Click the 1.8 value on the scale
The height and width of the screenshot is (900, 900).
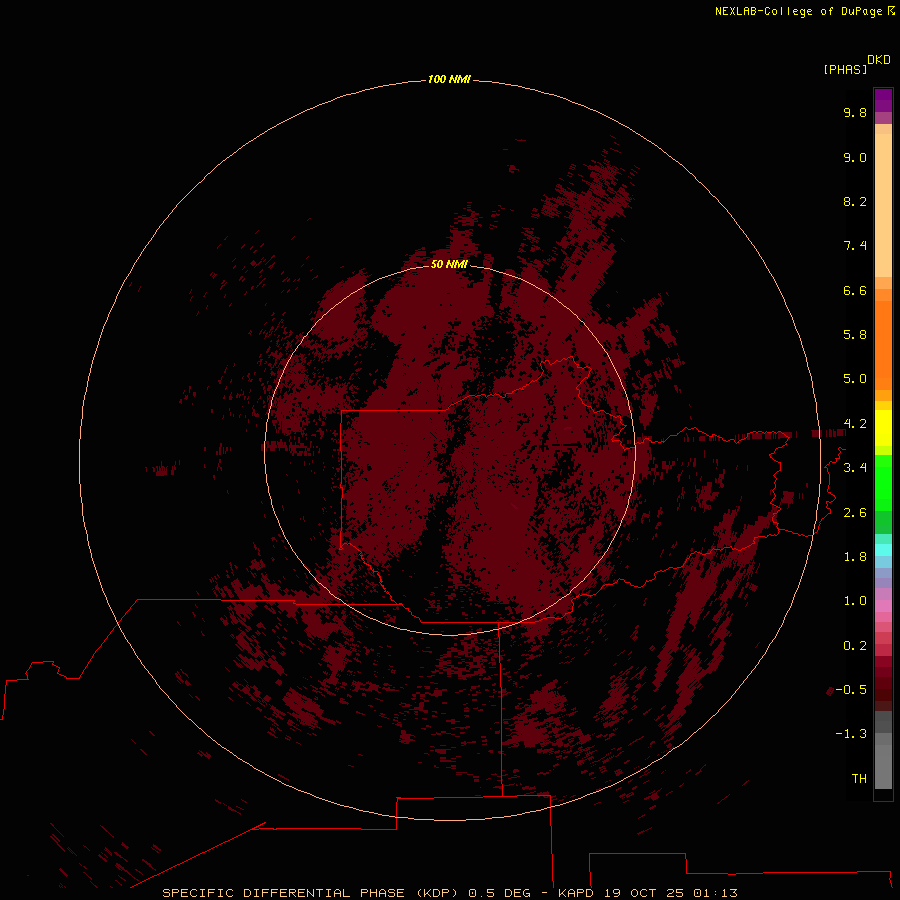pos(855,557)
